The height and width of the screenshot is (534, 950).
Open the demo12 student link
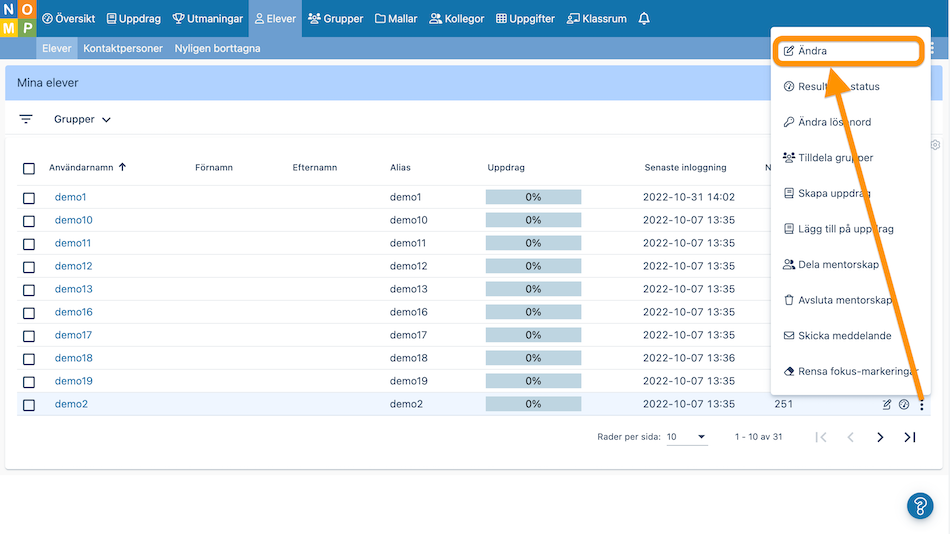tap(73, 266)
